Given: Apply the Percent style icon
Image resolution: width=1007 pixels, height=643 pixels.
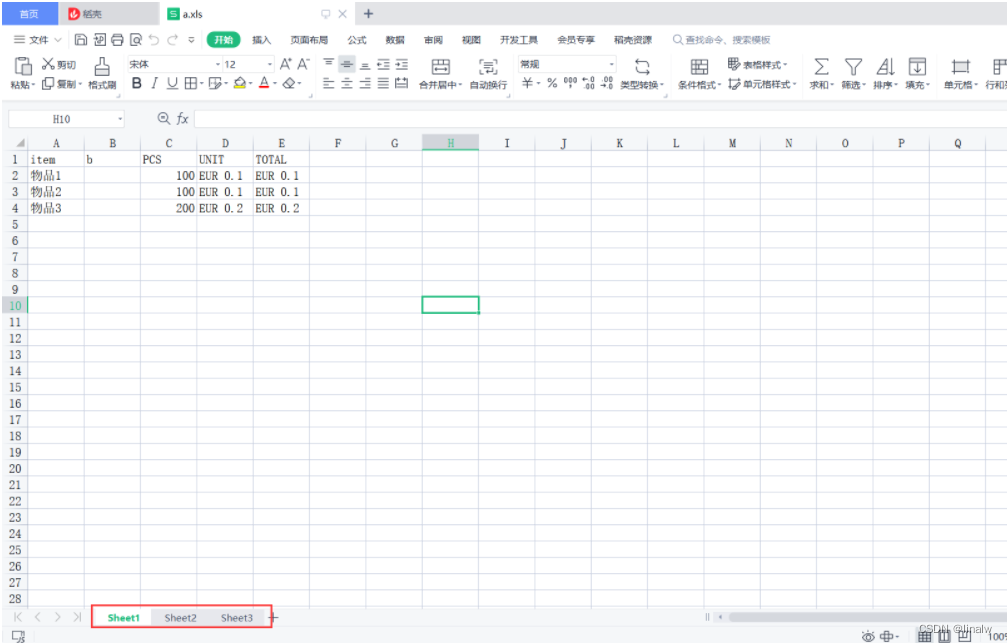Looking at the screenshot, I should tap(552, 84).
